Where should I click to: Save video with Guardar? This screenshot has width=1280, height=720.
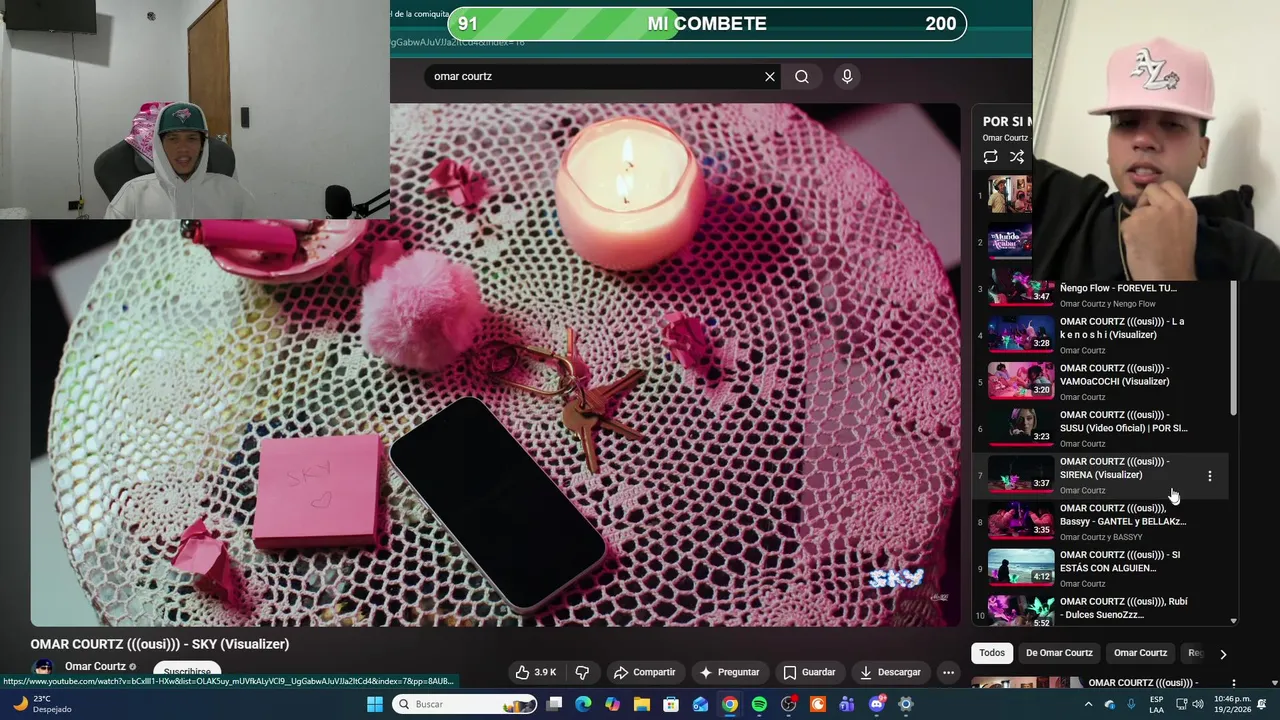(x=809, y=672)
